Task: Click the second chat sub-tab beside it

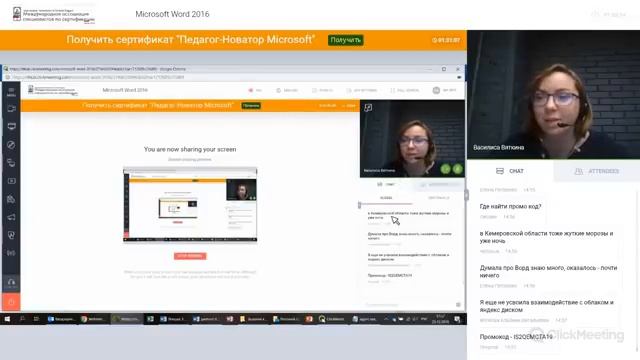Action: coord(439,198)
